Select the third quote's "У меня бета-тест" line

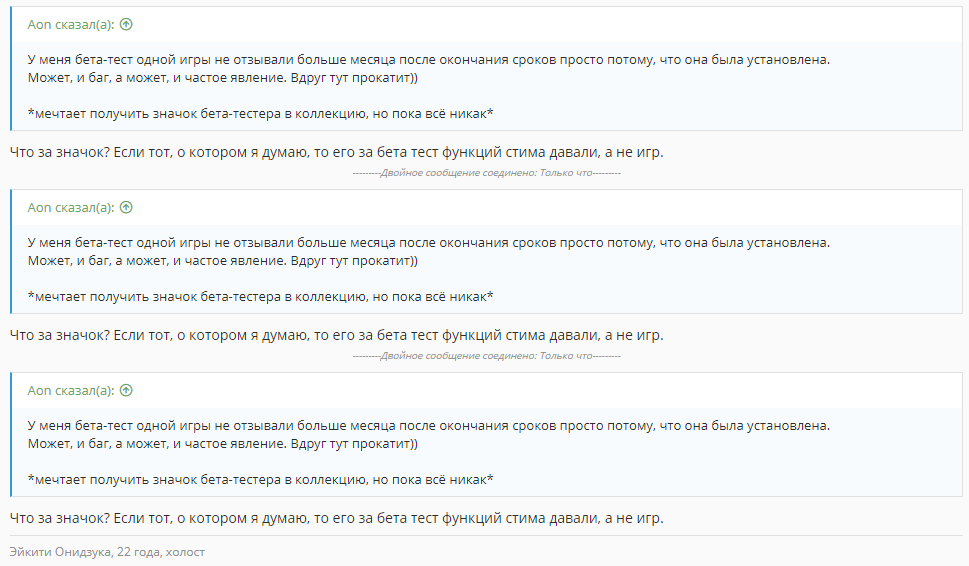429,426
